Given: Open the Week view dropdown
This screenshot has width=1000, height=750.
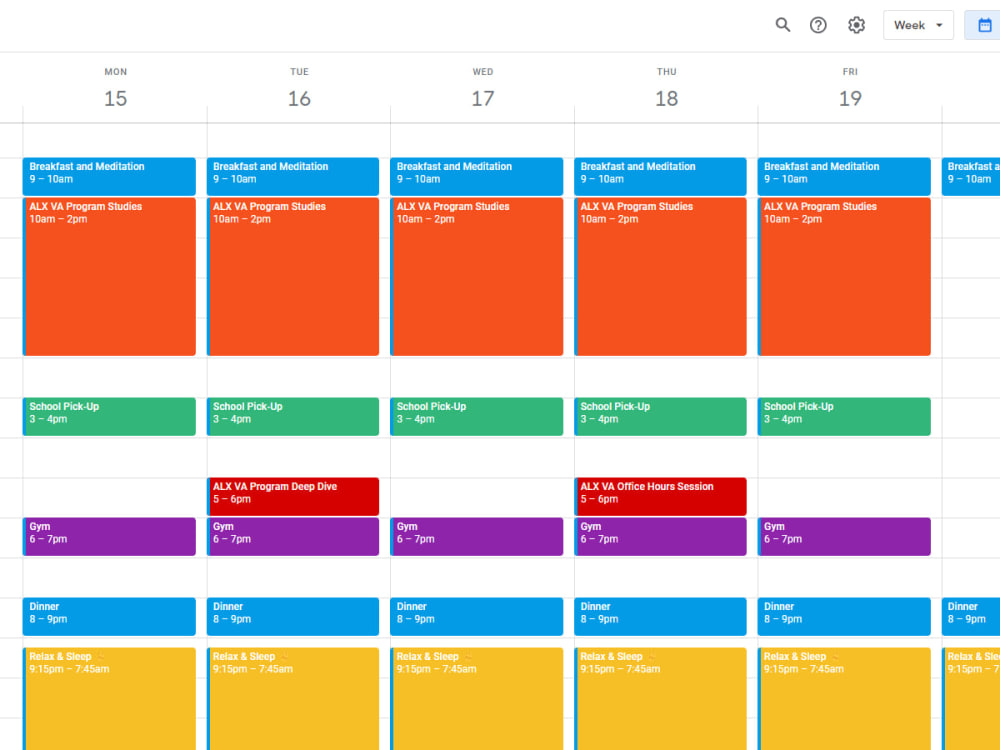Looking at the screenshot, I should click(x=918, y=25).
